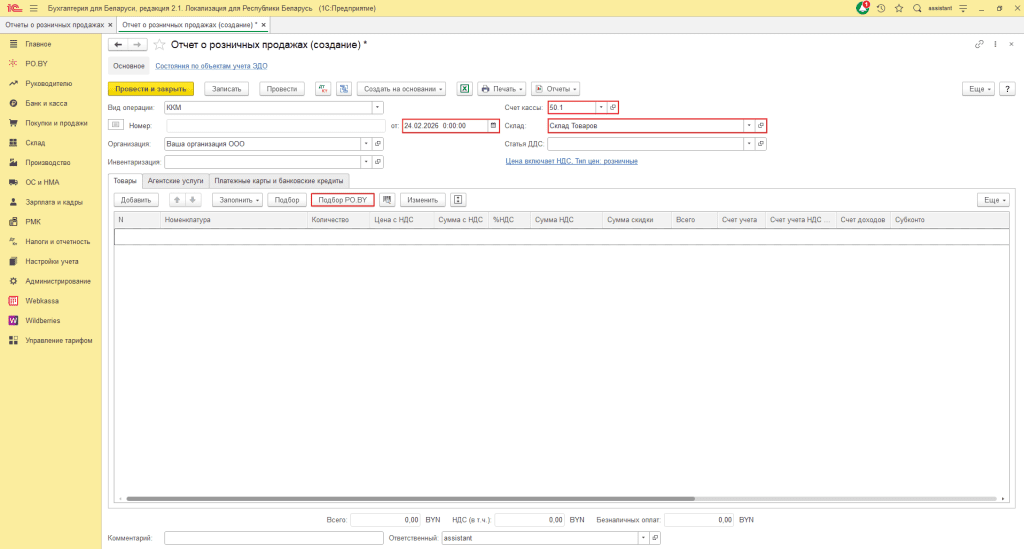
Task: Open Банк и касса section
Action: (x=46, y=103)
